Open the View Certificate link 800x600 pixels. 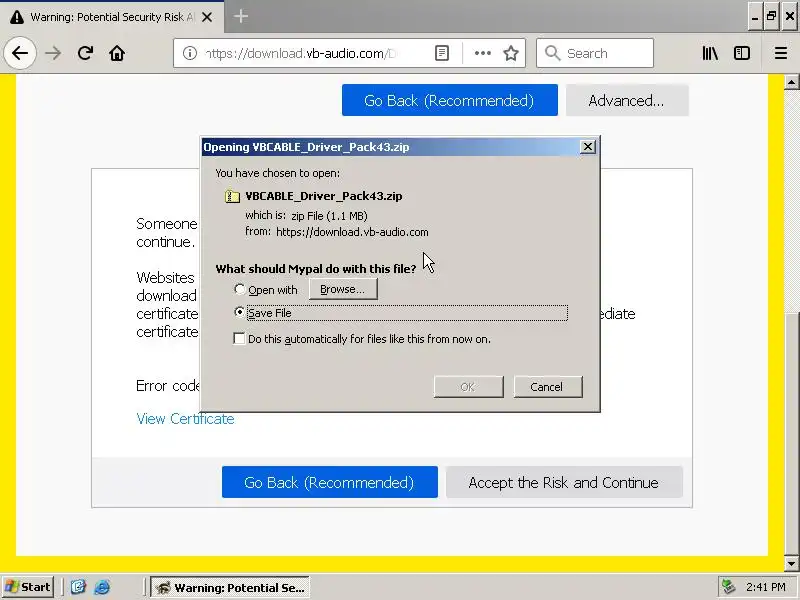(x=185, y=419)
